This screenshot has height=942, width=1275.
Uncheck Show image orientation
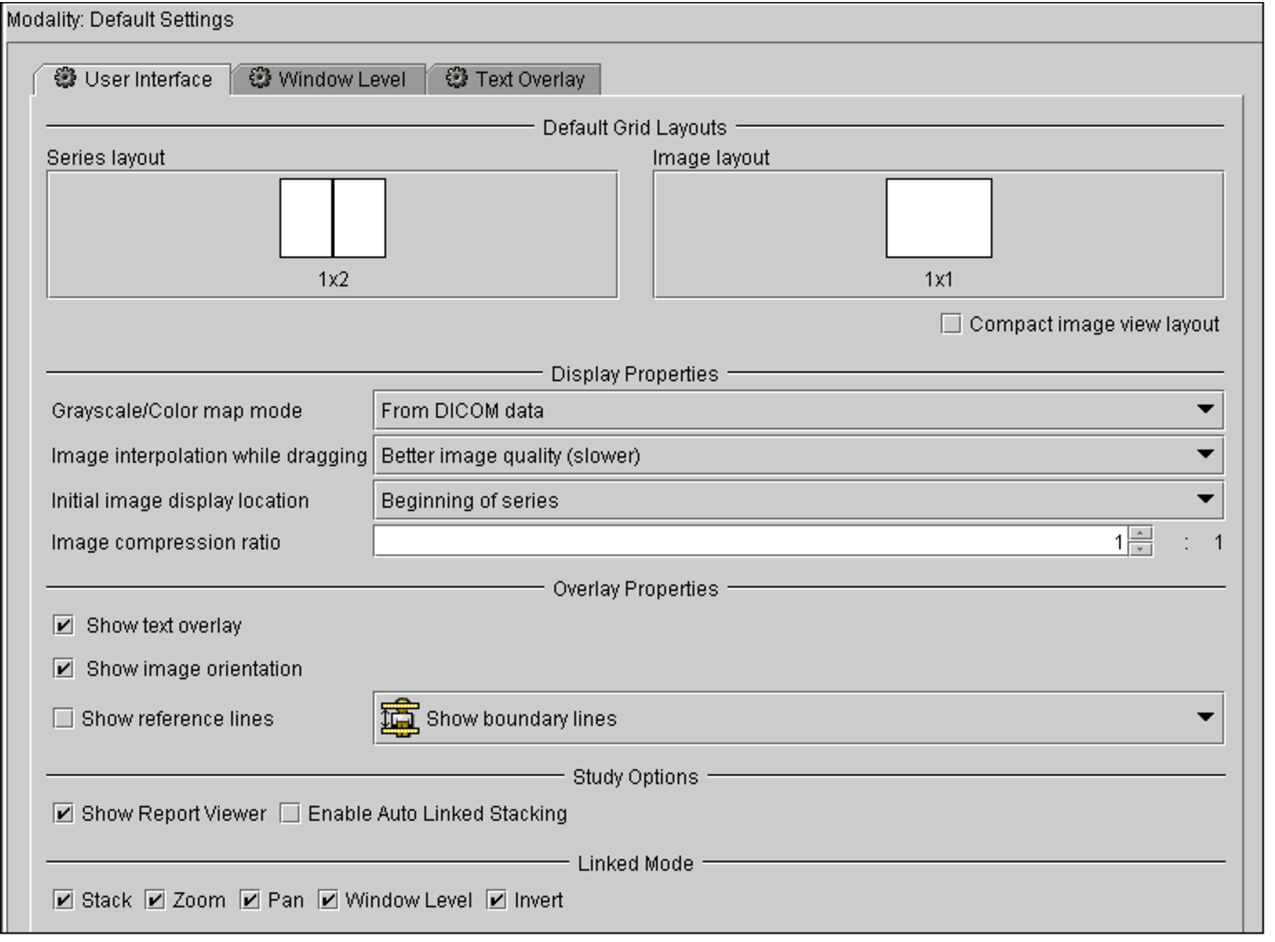point(64,669)
